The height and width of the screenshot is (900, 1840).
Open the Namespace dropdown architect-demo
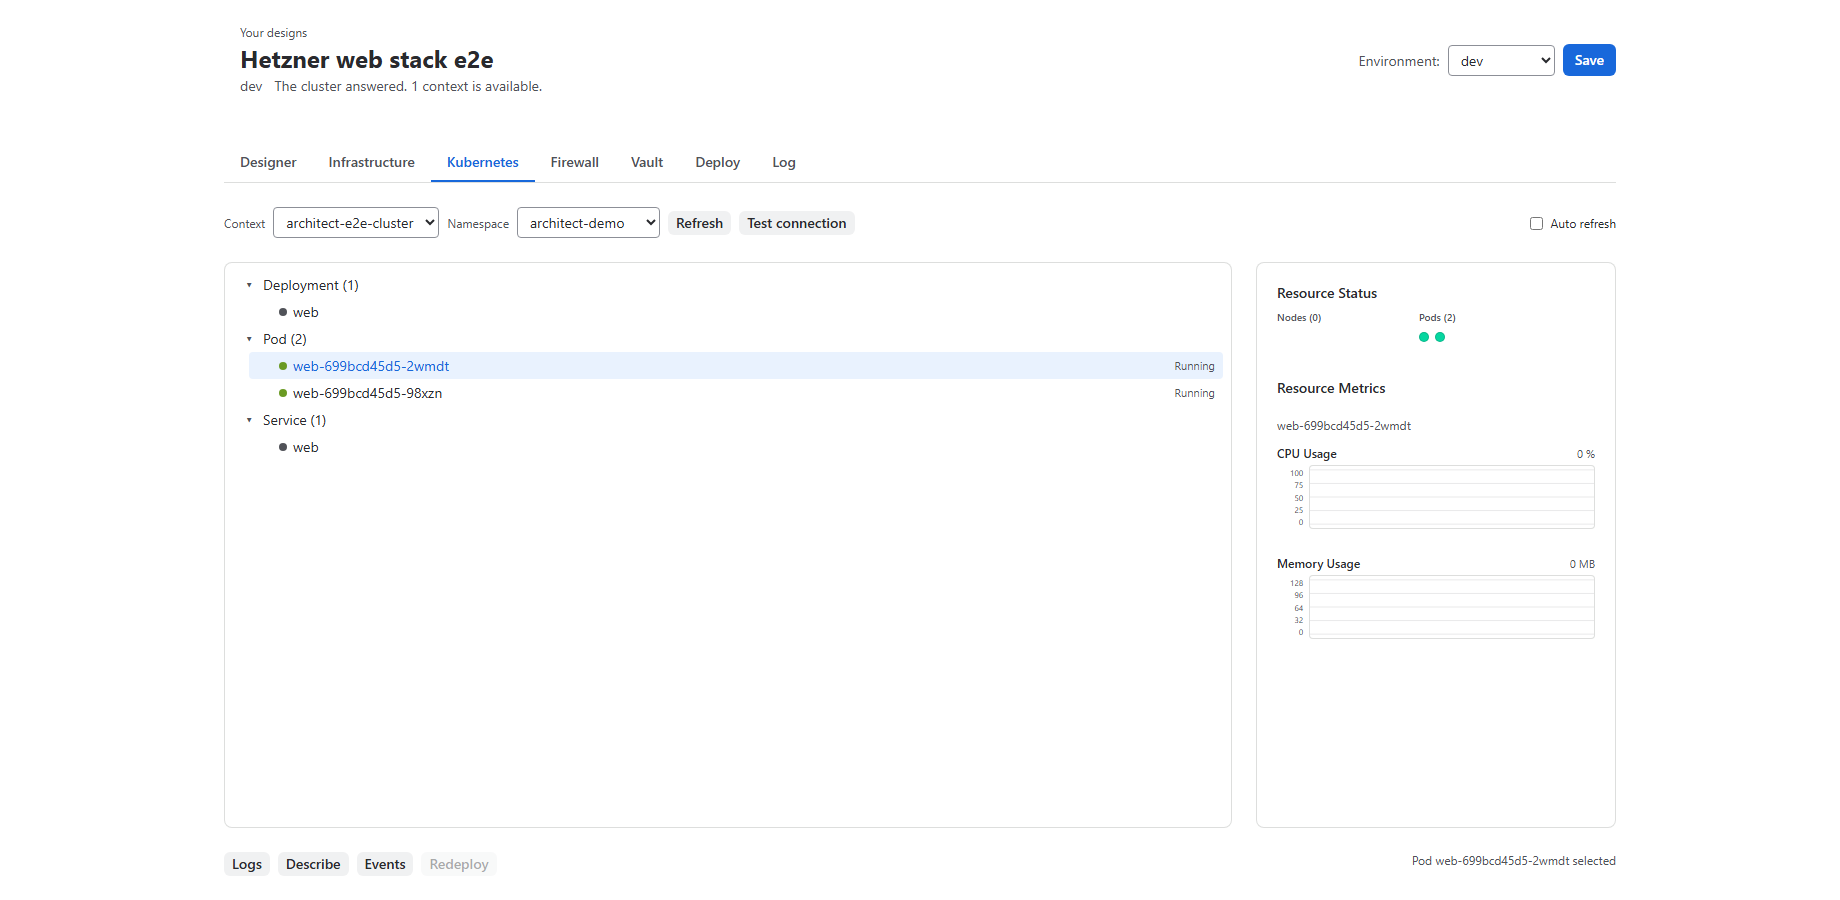pyautogui.click(x=588, y=223)
